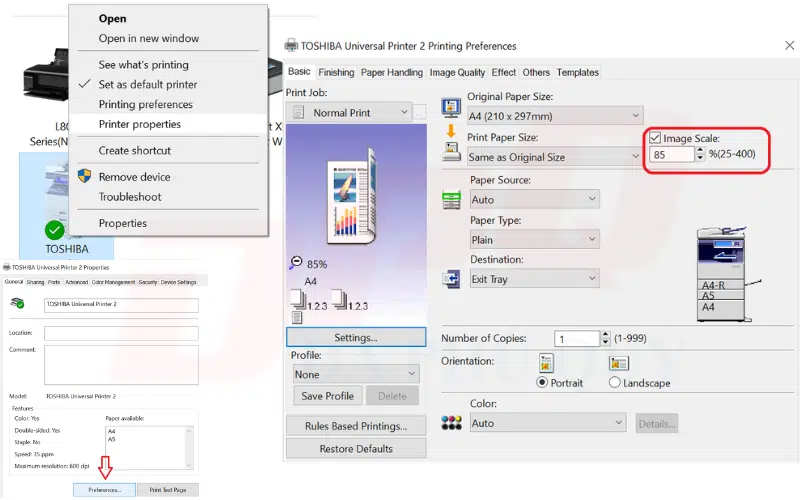The height and width of the screenshot is (500, 800).
Task: Click the Comment box in Properties window
Action: (121, 365)
